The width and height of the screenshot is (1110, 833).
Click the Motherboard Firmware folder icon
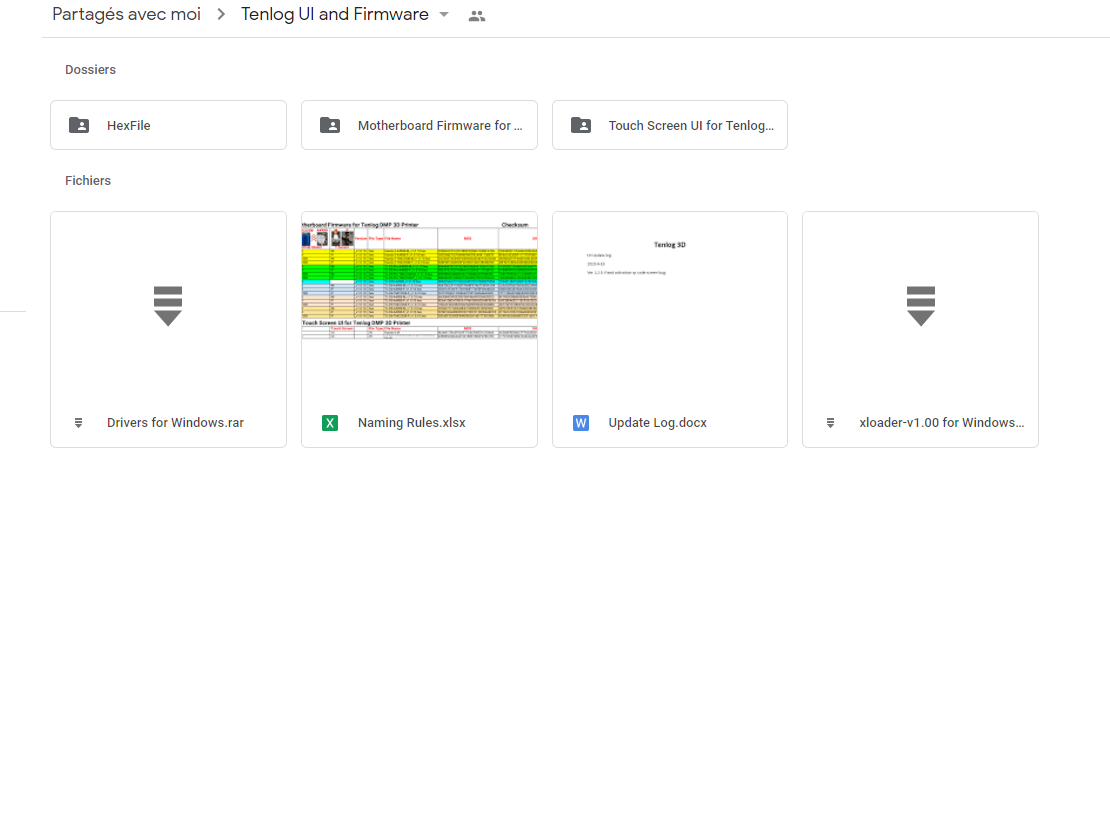pyautogui.click(x=330, y=125)
